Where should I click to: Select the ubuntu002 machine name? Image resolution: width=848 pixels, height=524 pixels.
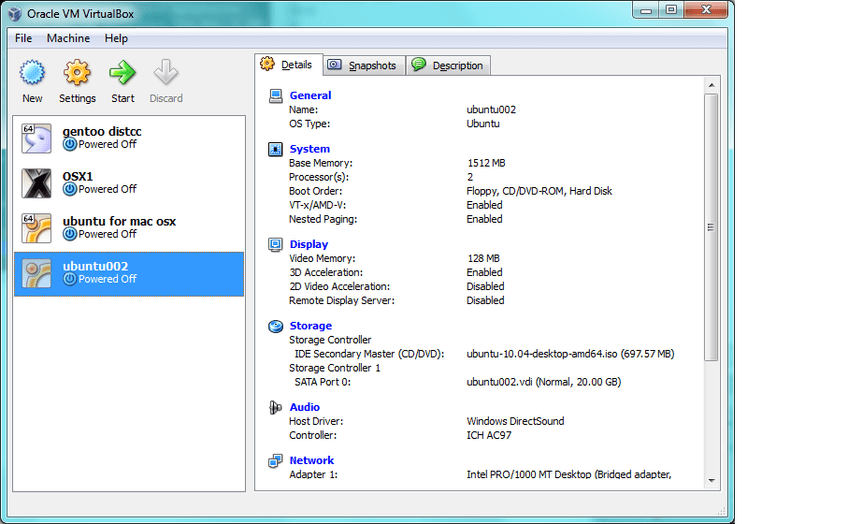coord(95,266)
